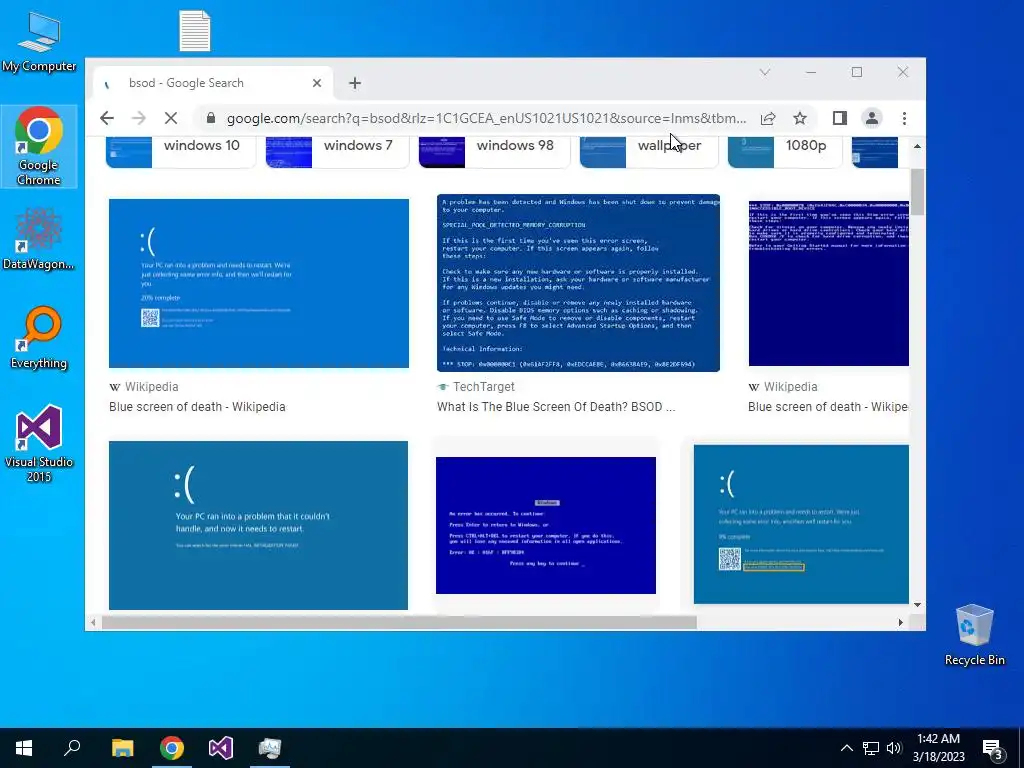
Task: Open the tab search chevron in Chrome title bar
Action: (x=765, y=72)
